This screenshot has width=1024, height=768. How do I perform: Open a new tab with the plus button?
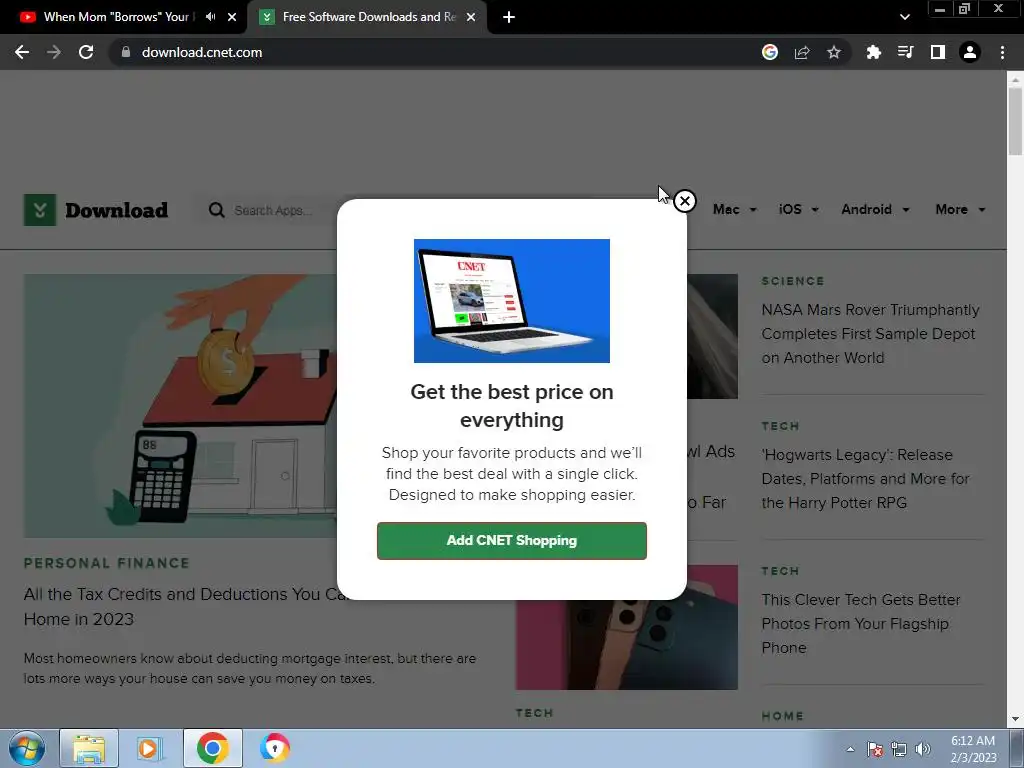click(509, 17)
